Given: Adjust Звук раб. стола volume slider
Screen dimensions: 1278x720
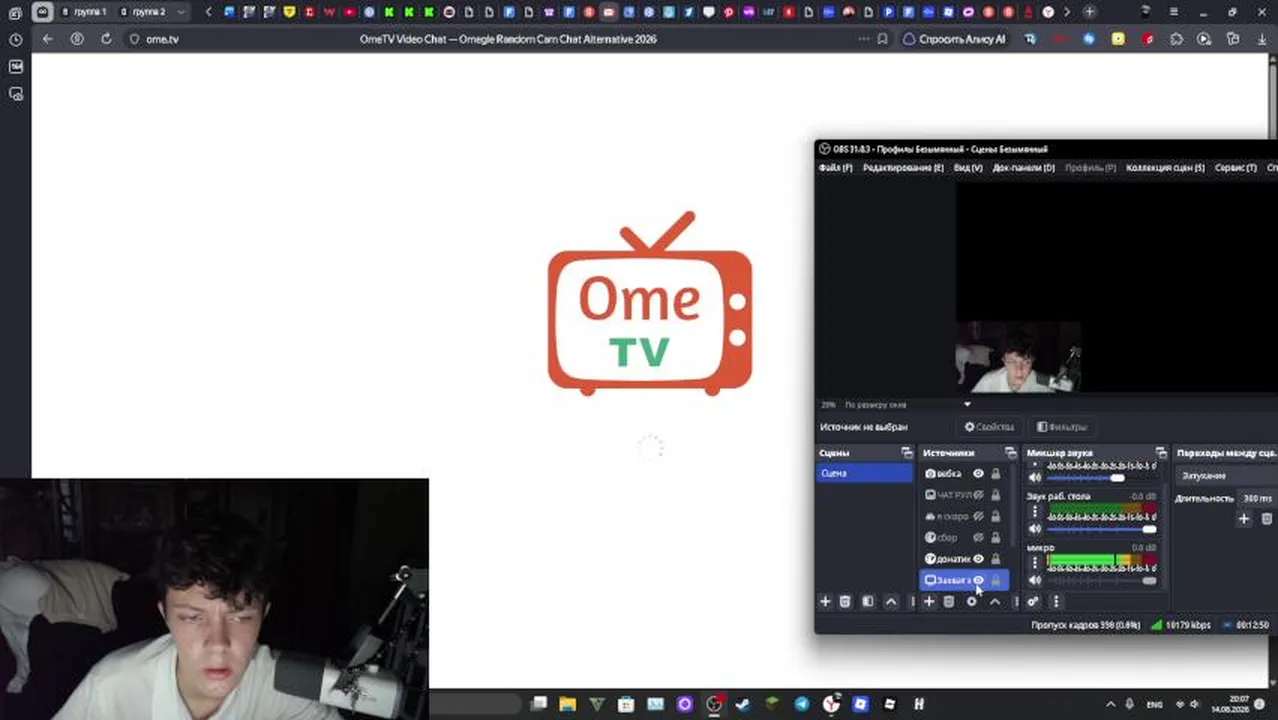Looking at the screenshot, I should click(1102, 529).
